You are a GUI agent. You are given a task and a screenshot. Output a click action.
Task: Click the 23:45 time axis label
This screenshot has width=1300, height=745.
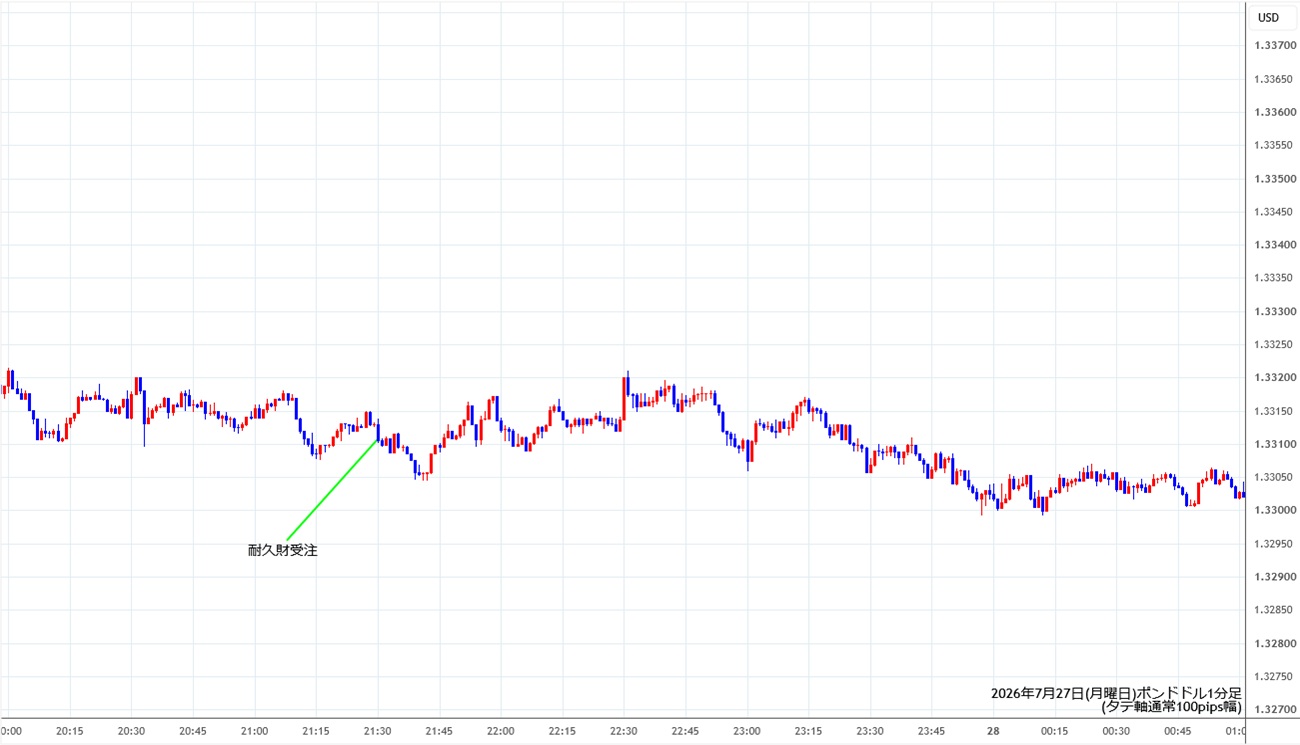(931, 731)
